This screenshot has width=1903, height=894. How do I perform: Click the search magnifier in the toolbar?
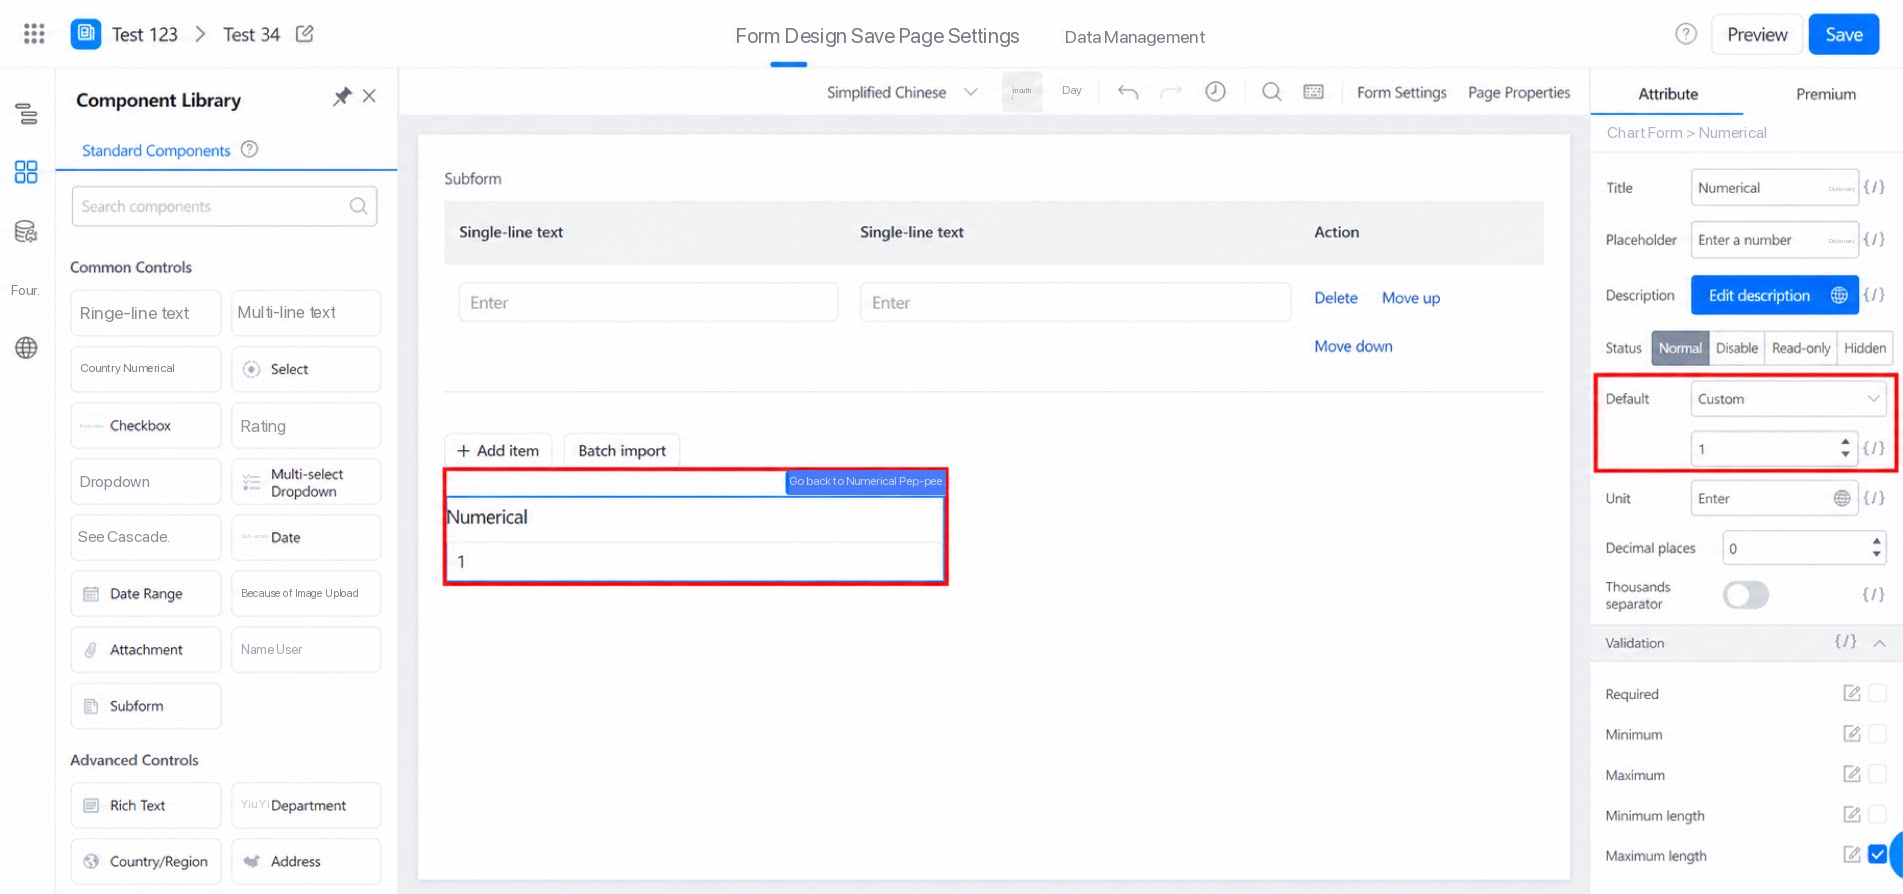click(x=1271, y=92)
